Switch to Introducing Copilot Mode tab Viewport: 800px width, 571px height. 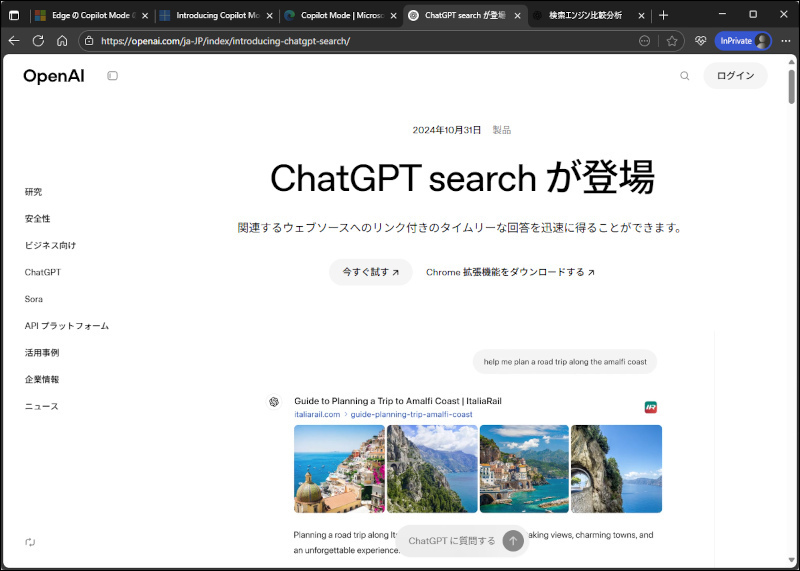tap(213, 15)
